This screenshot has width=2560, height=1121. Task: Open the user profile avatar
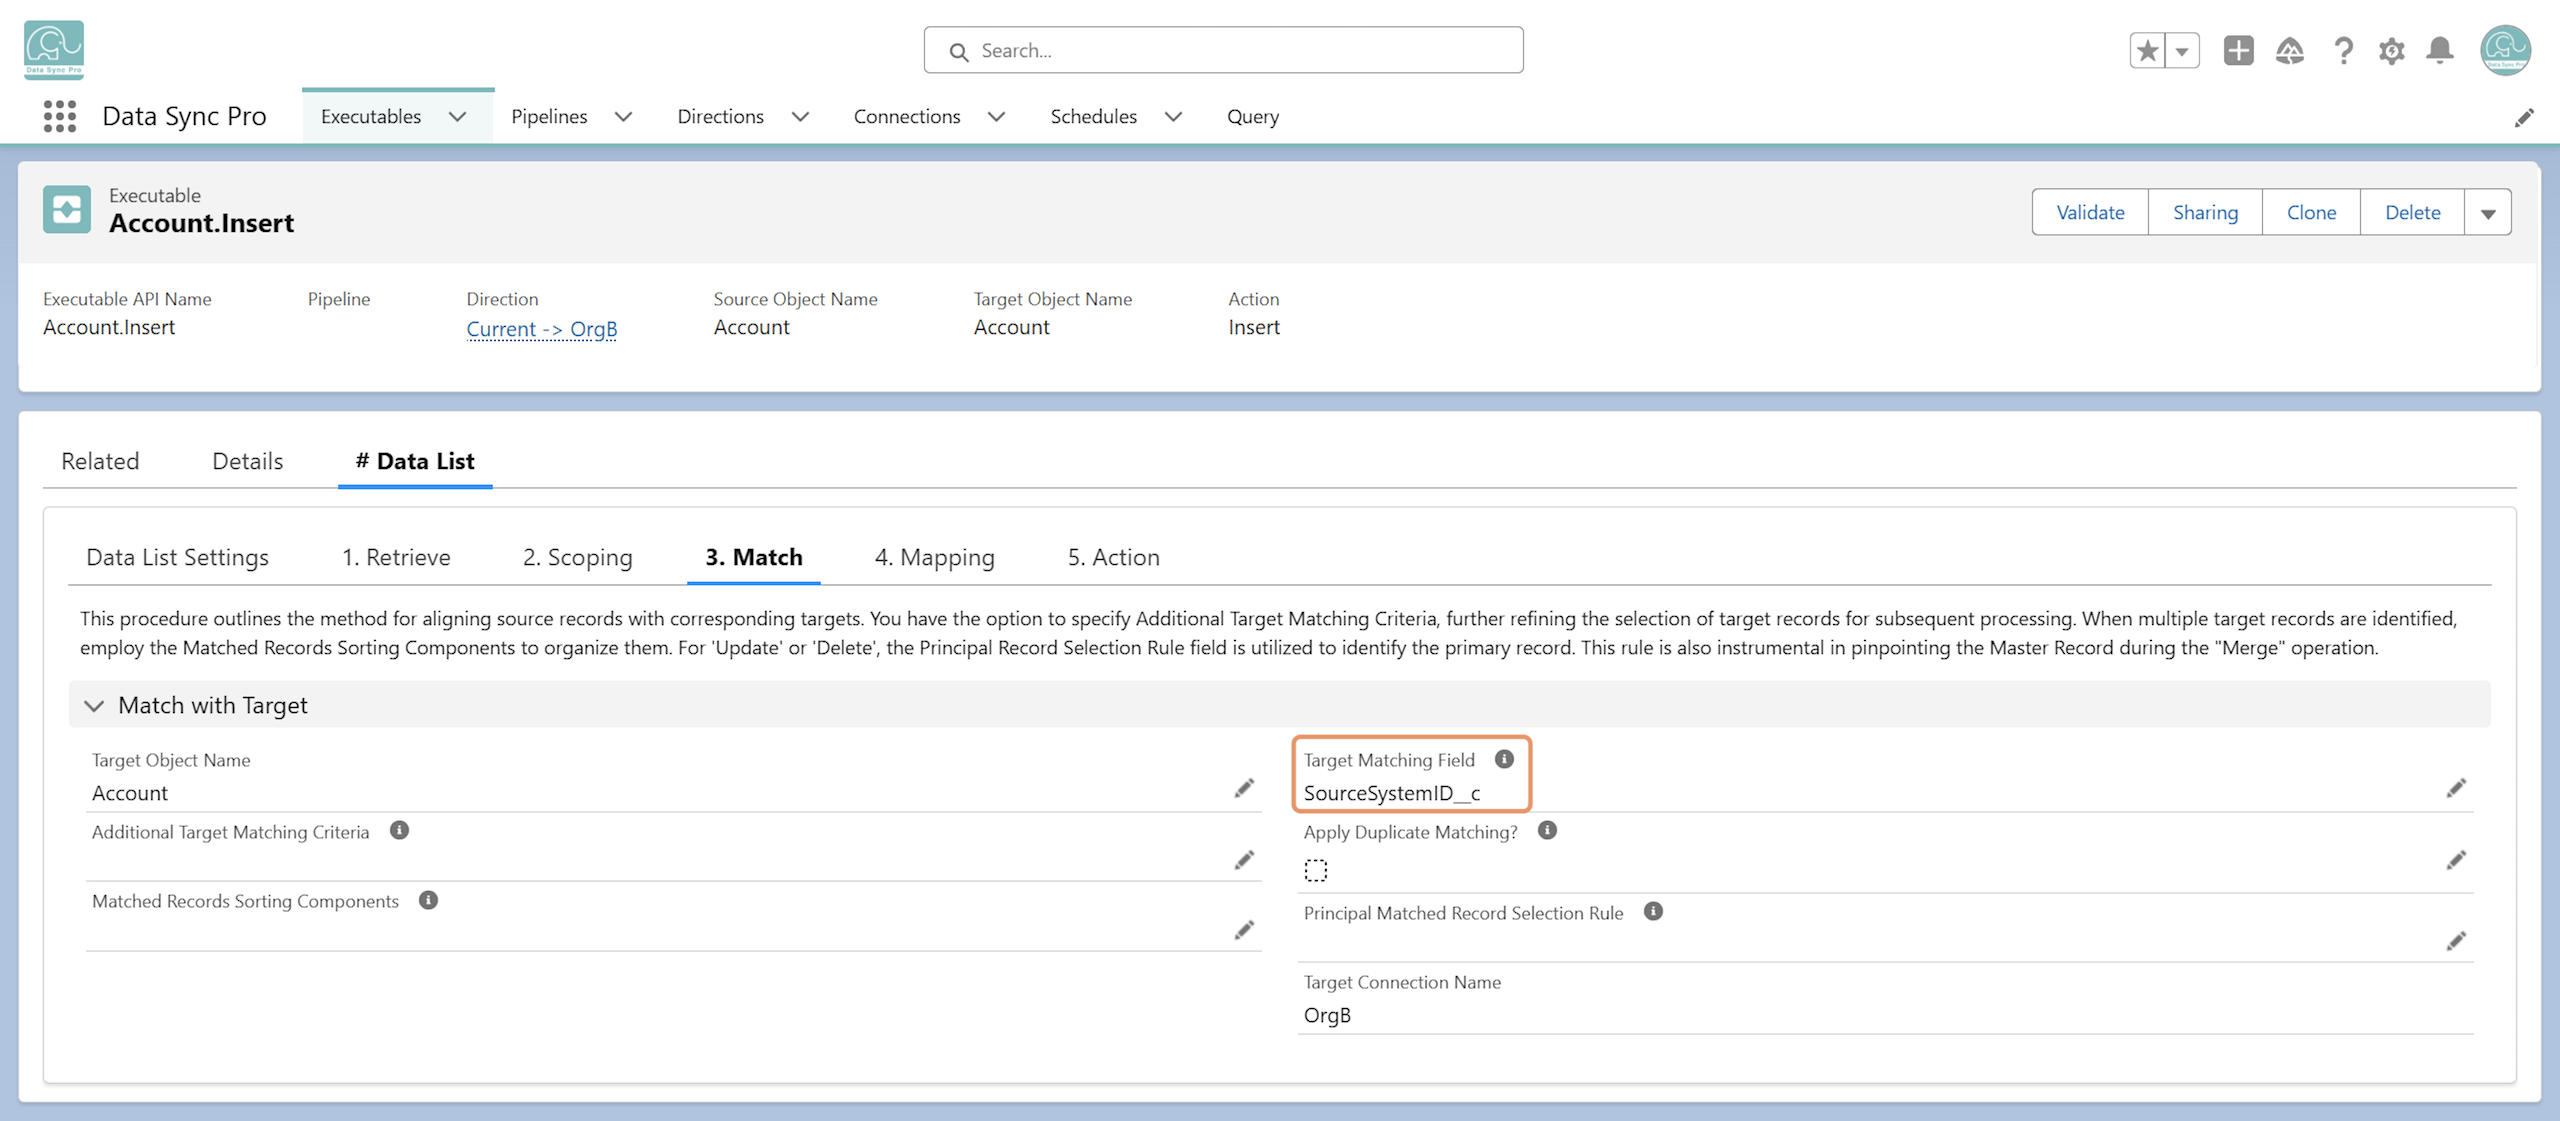click(2505, 50)
